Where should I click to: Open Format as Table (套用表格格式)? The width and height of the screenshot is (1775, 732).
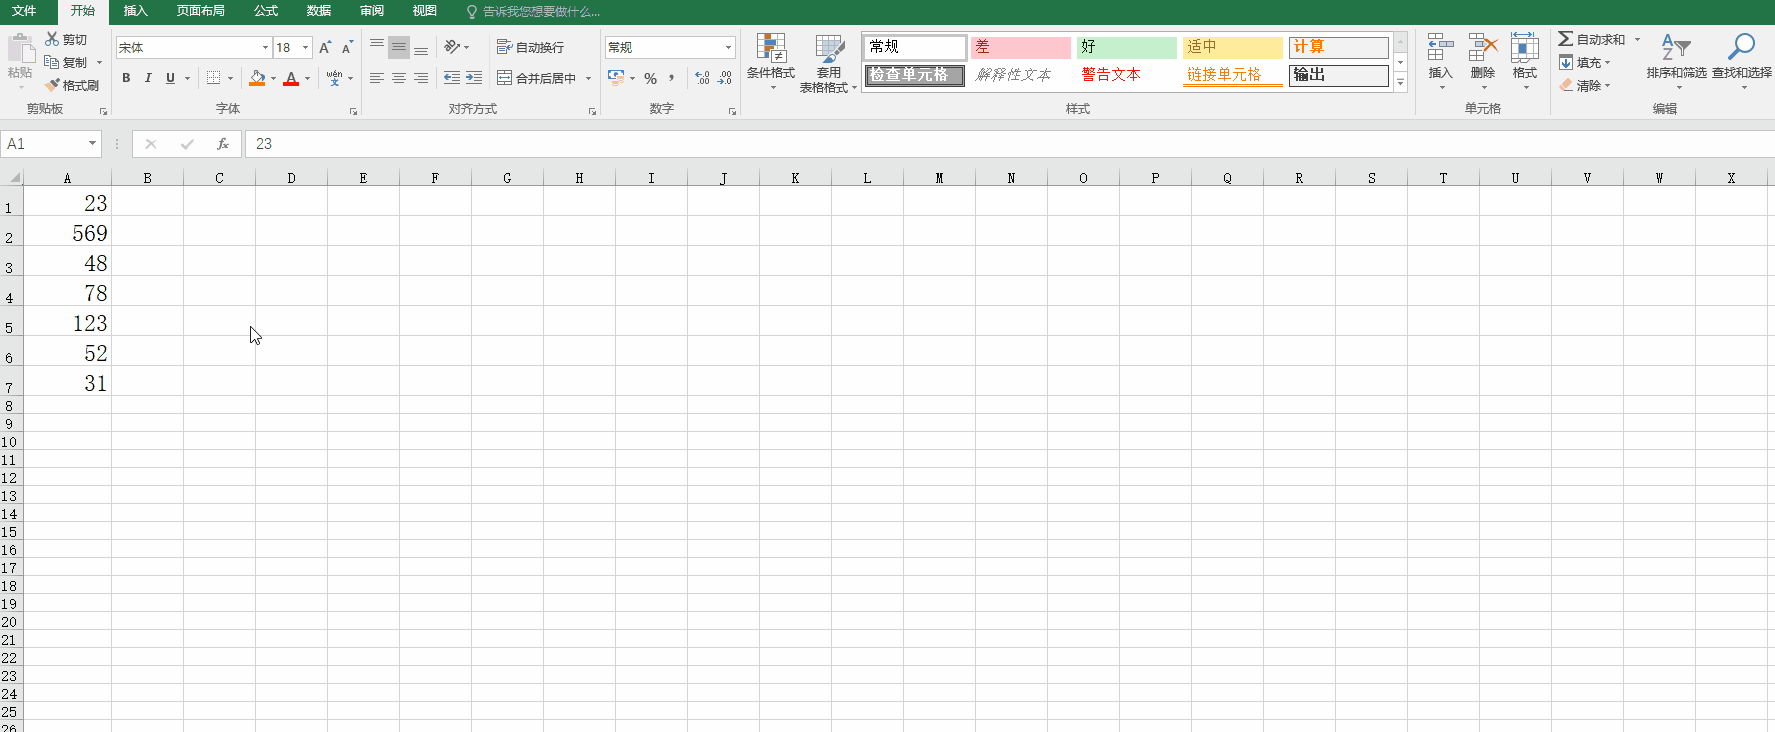point(829,63)
